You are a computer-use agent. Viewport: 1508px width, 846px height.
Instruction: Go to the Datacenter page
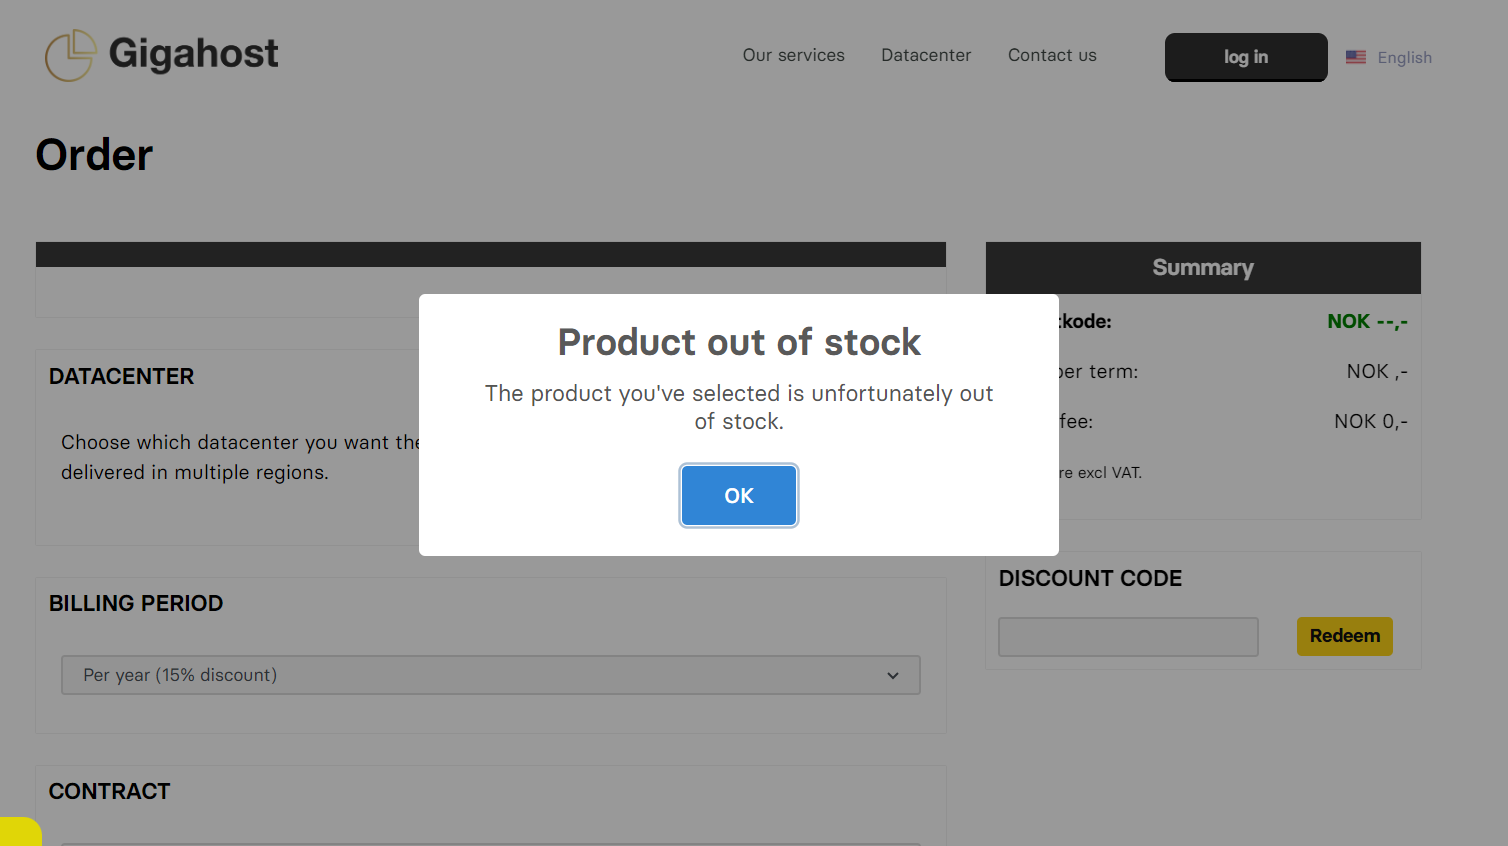click(926, 55)
